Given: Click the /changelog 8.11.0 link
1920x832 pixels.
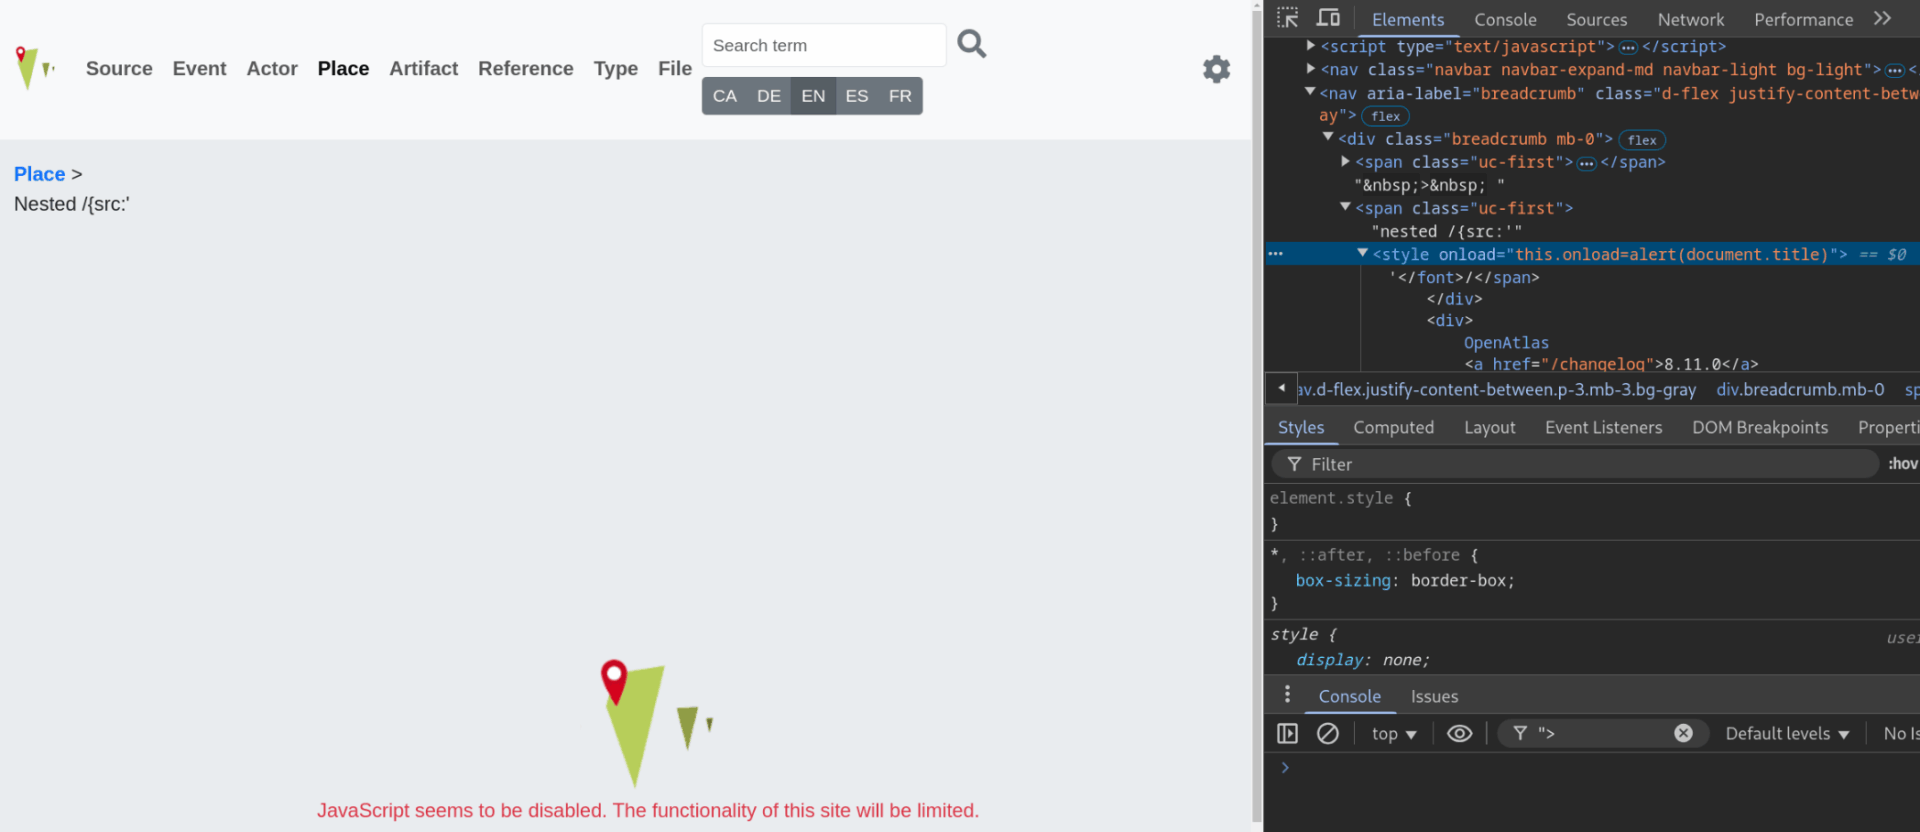Looking at the screenshot, I should [x=1611, y=364].
